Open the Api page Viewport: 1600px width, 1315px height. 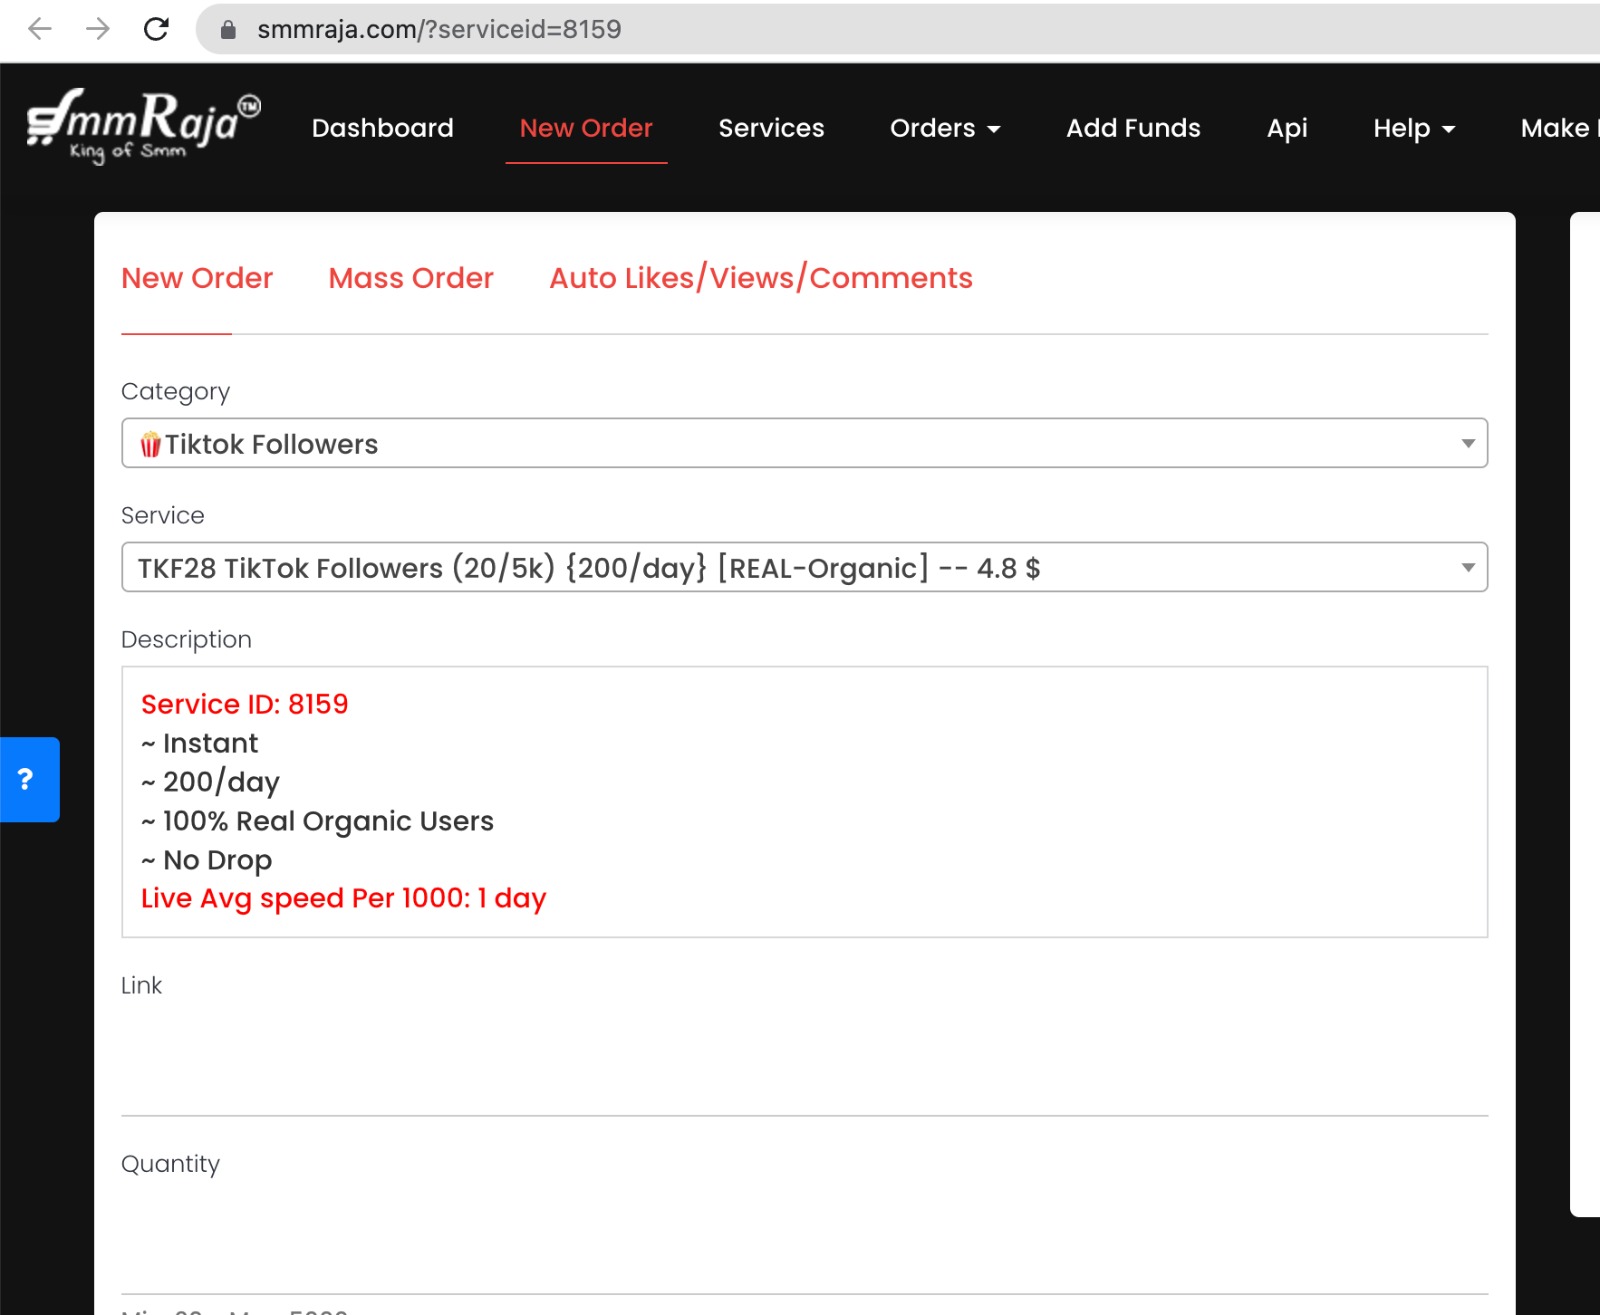coord(1287,128)
